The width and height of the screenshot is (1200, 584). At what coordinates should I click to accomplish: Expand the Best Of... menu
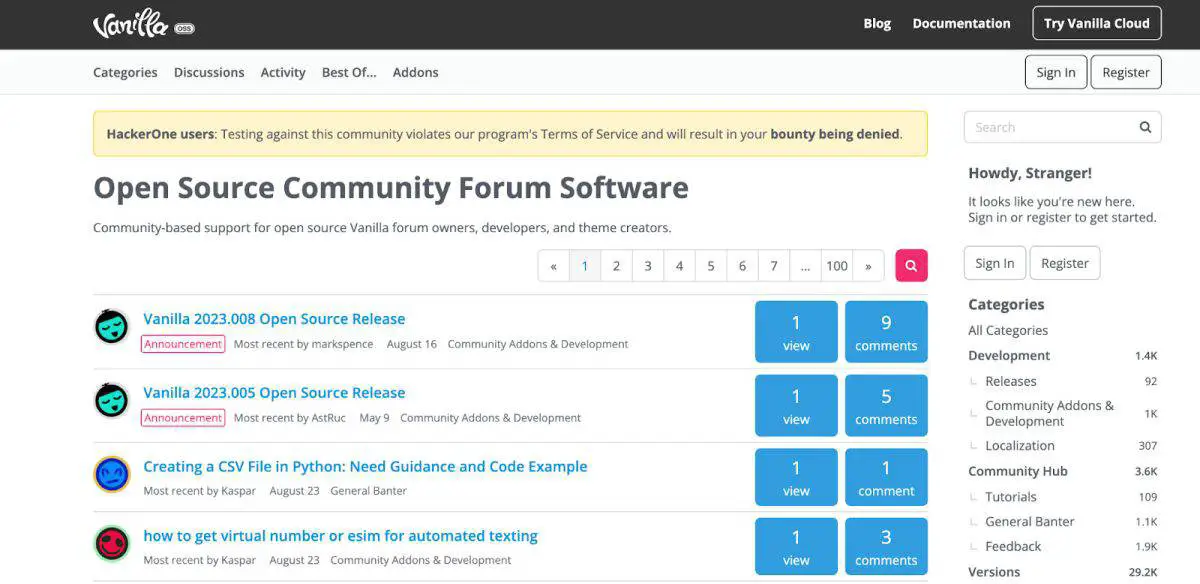click(349, 72)
